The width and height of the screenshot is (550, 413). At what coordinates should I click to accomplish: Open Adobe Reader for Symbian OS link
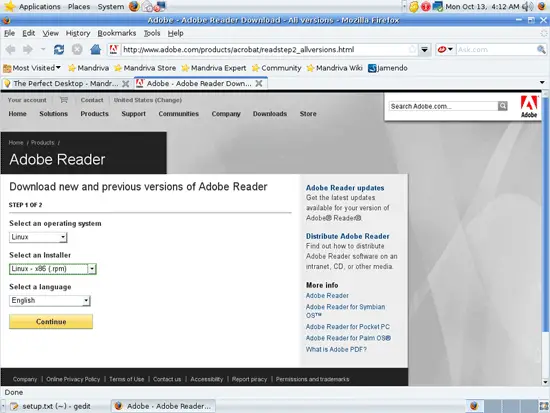coord(346,311)
